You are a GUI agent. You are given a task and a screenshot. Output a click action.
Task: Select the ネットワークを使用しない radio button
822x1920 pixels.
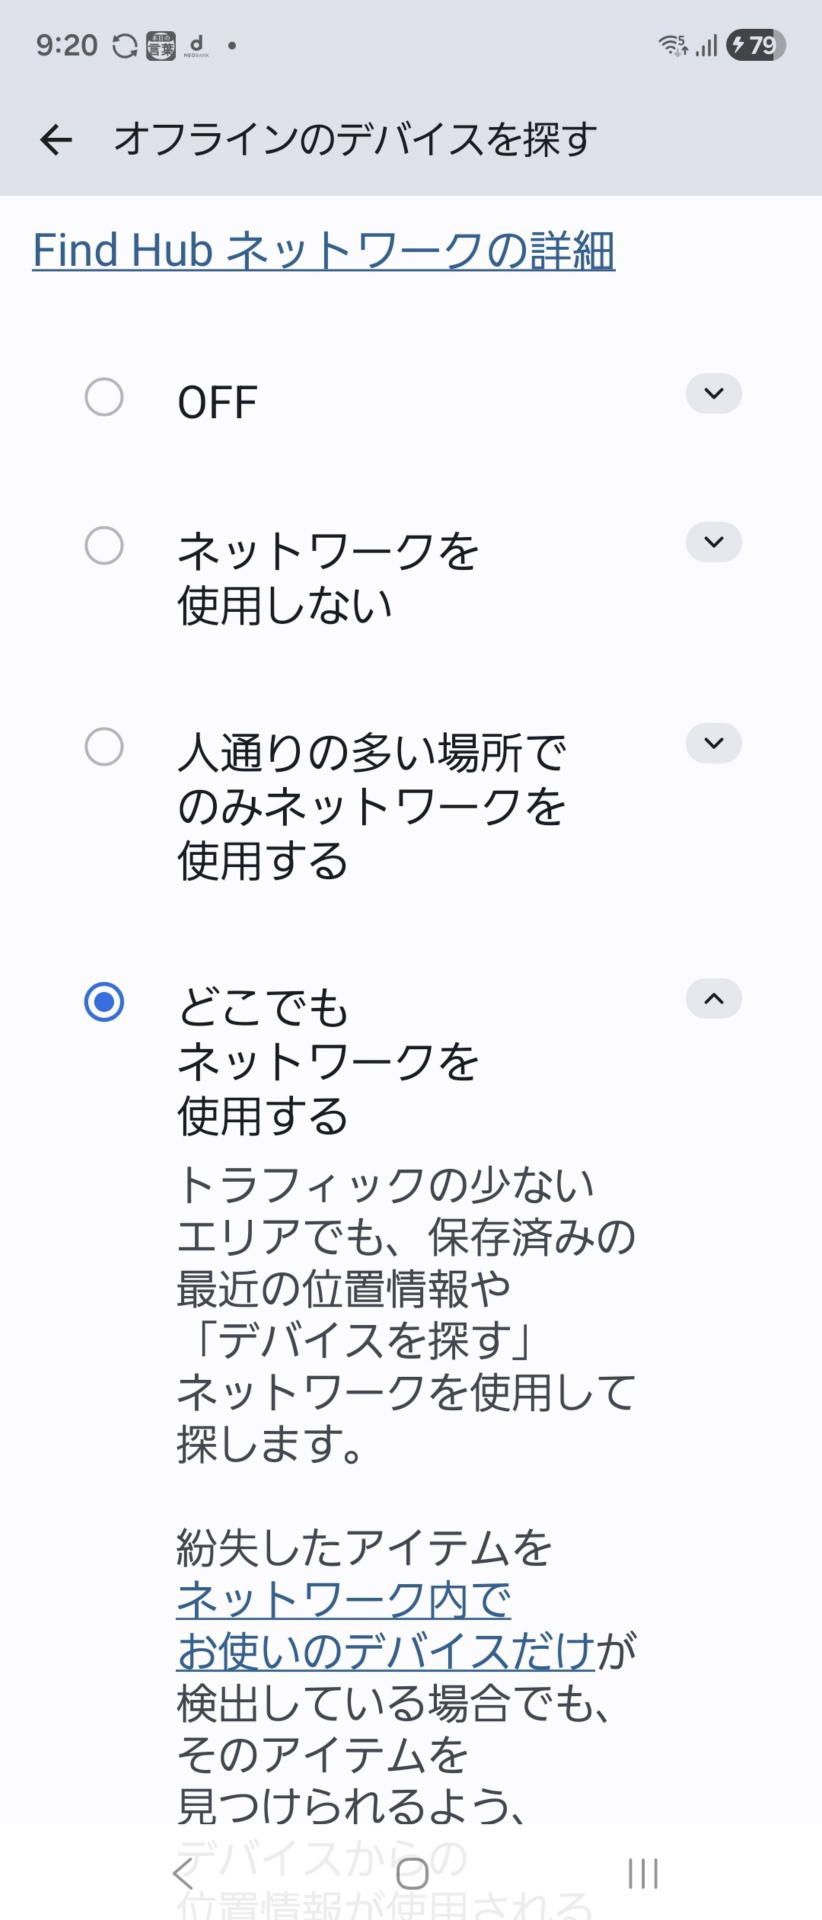(x=104, y=546)
